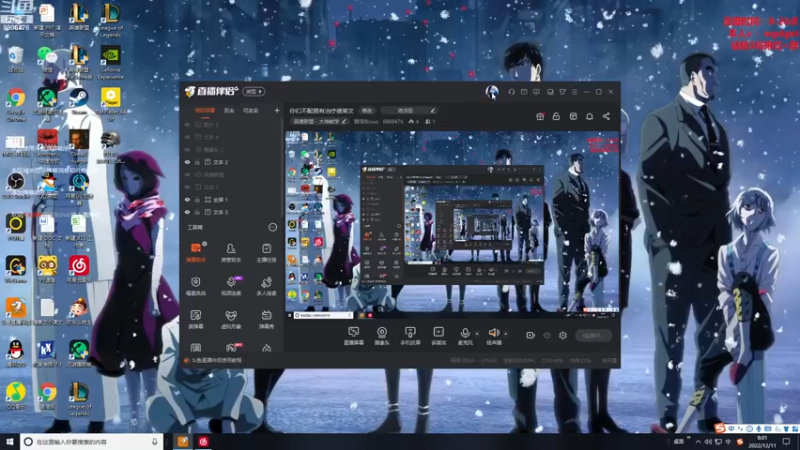Add 直播屏幕 screen capture source
This screenshot has height=450, width=800.
pyautogui.click(x=353, y=336)
